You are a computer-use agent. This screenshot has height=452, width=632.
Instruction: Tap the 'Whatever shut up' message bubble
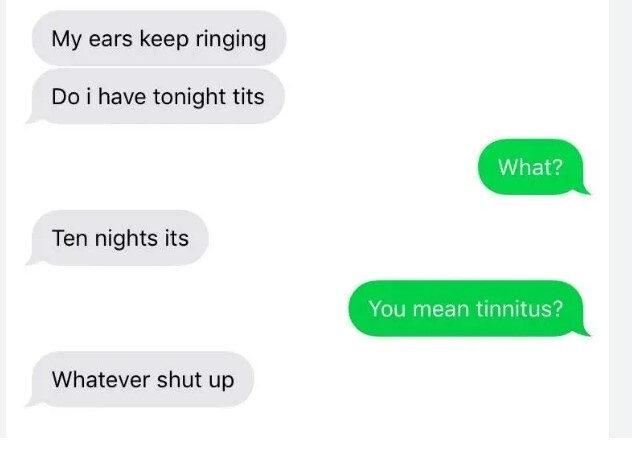pos(139,379)
